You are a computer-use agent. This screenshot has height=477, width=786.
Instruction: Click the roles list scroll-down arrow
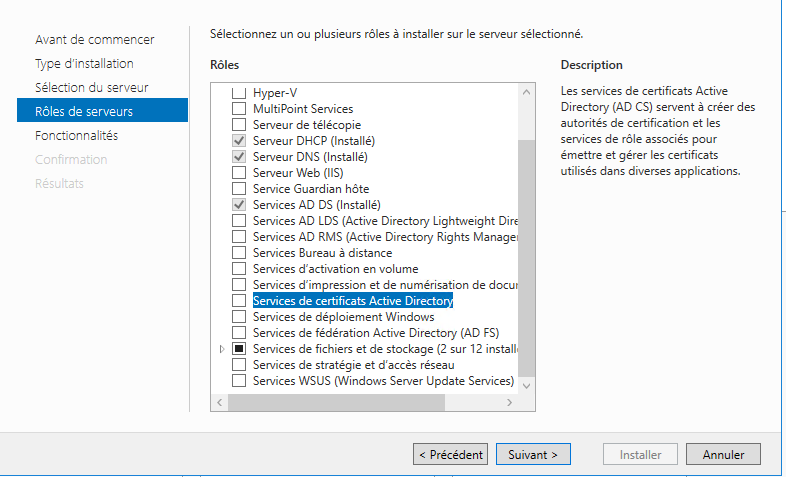(526, 386)
